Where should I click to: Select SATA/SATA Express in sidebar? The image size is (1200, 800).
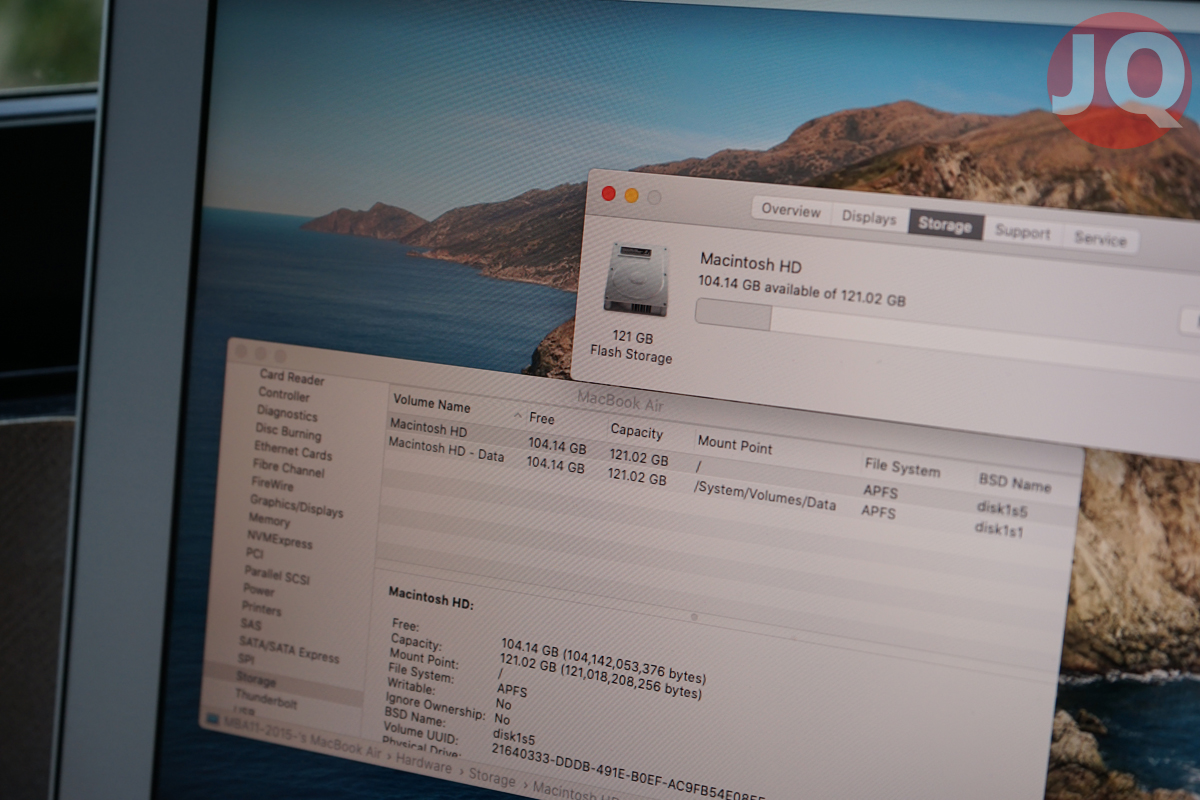pyautogui.click(x=290, y=650)
